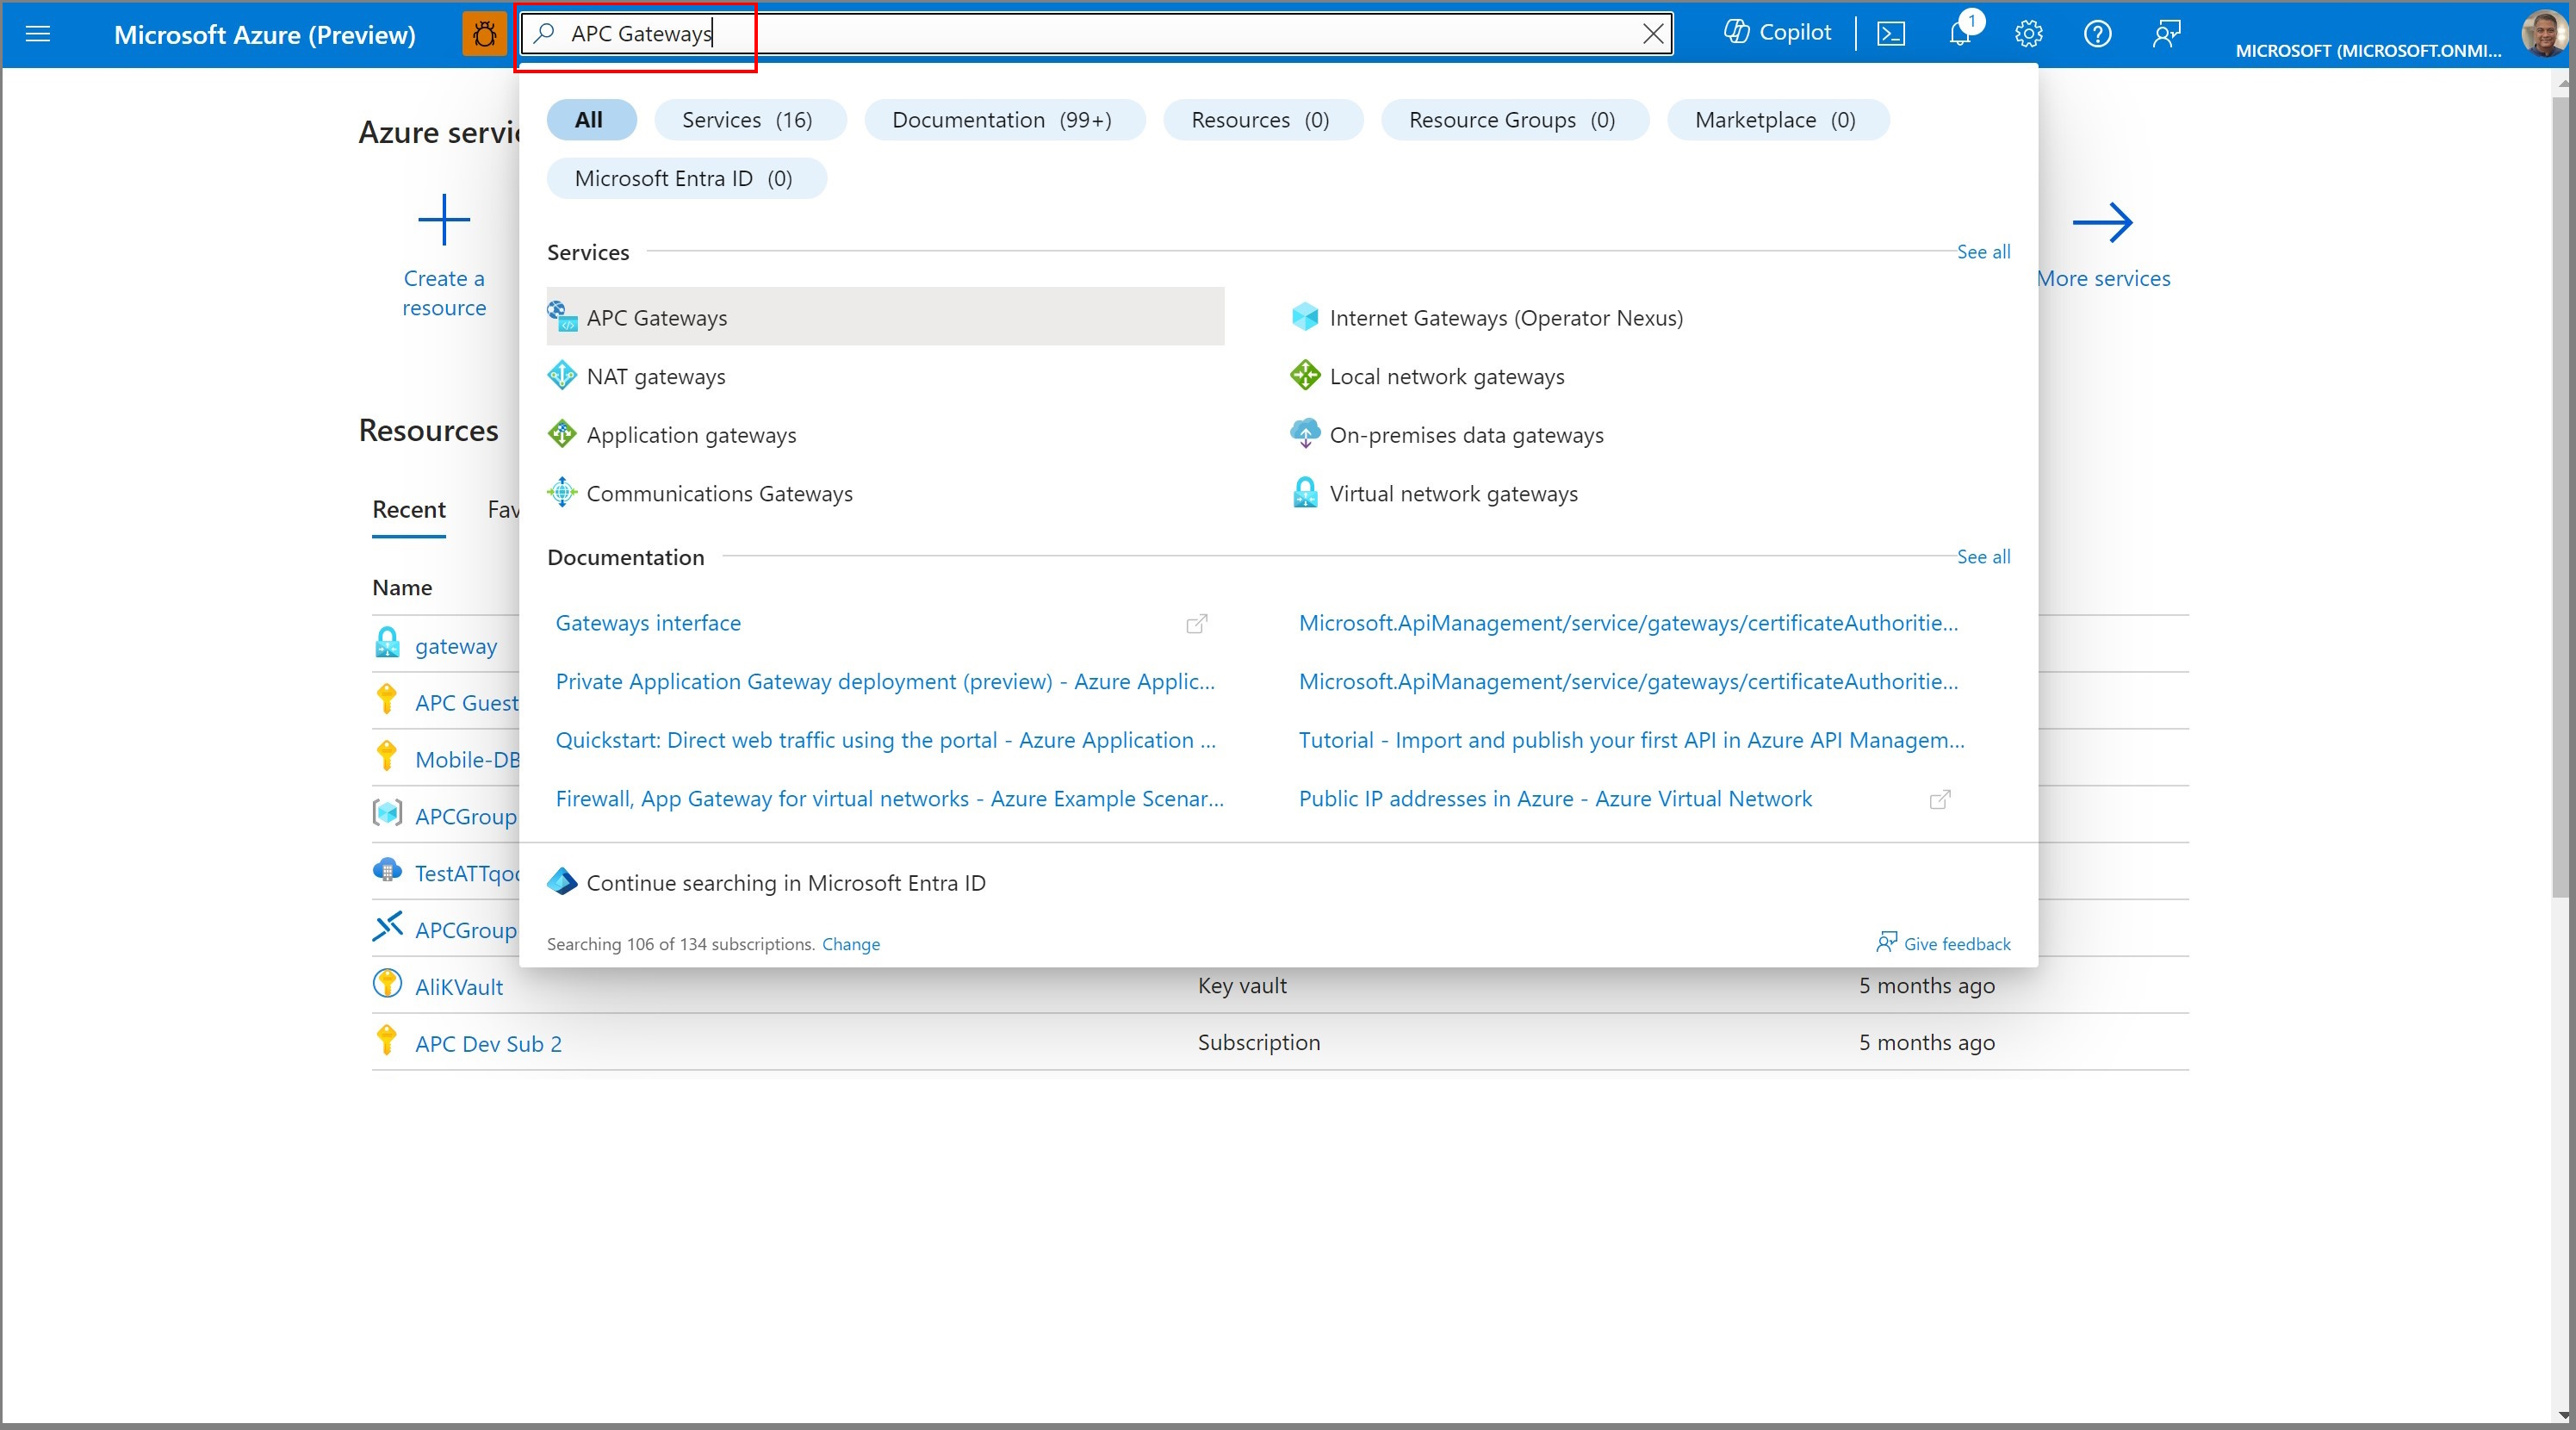Open Quickstart: Direct web traffic doc
The width and height of the screenshot is (2576, 1430).
tap(885, 741)
